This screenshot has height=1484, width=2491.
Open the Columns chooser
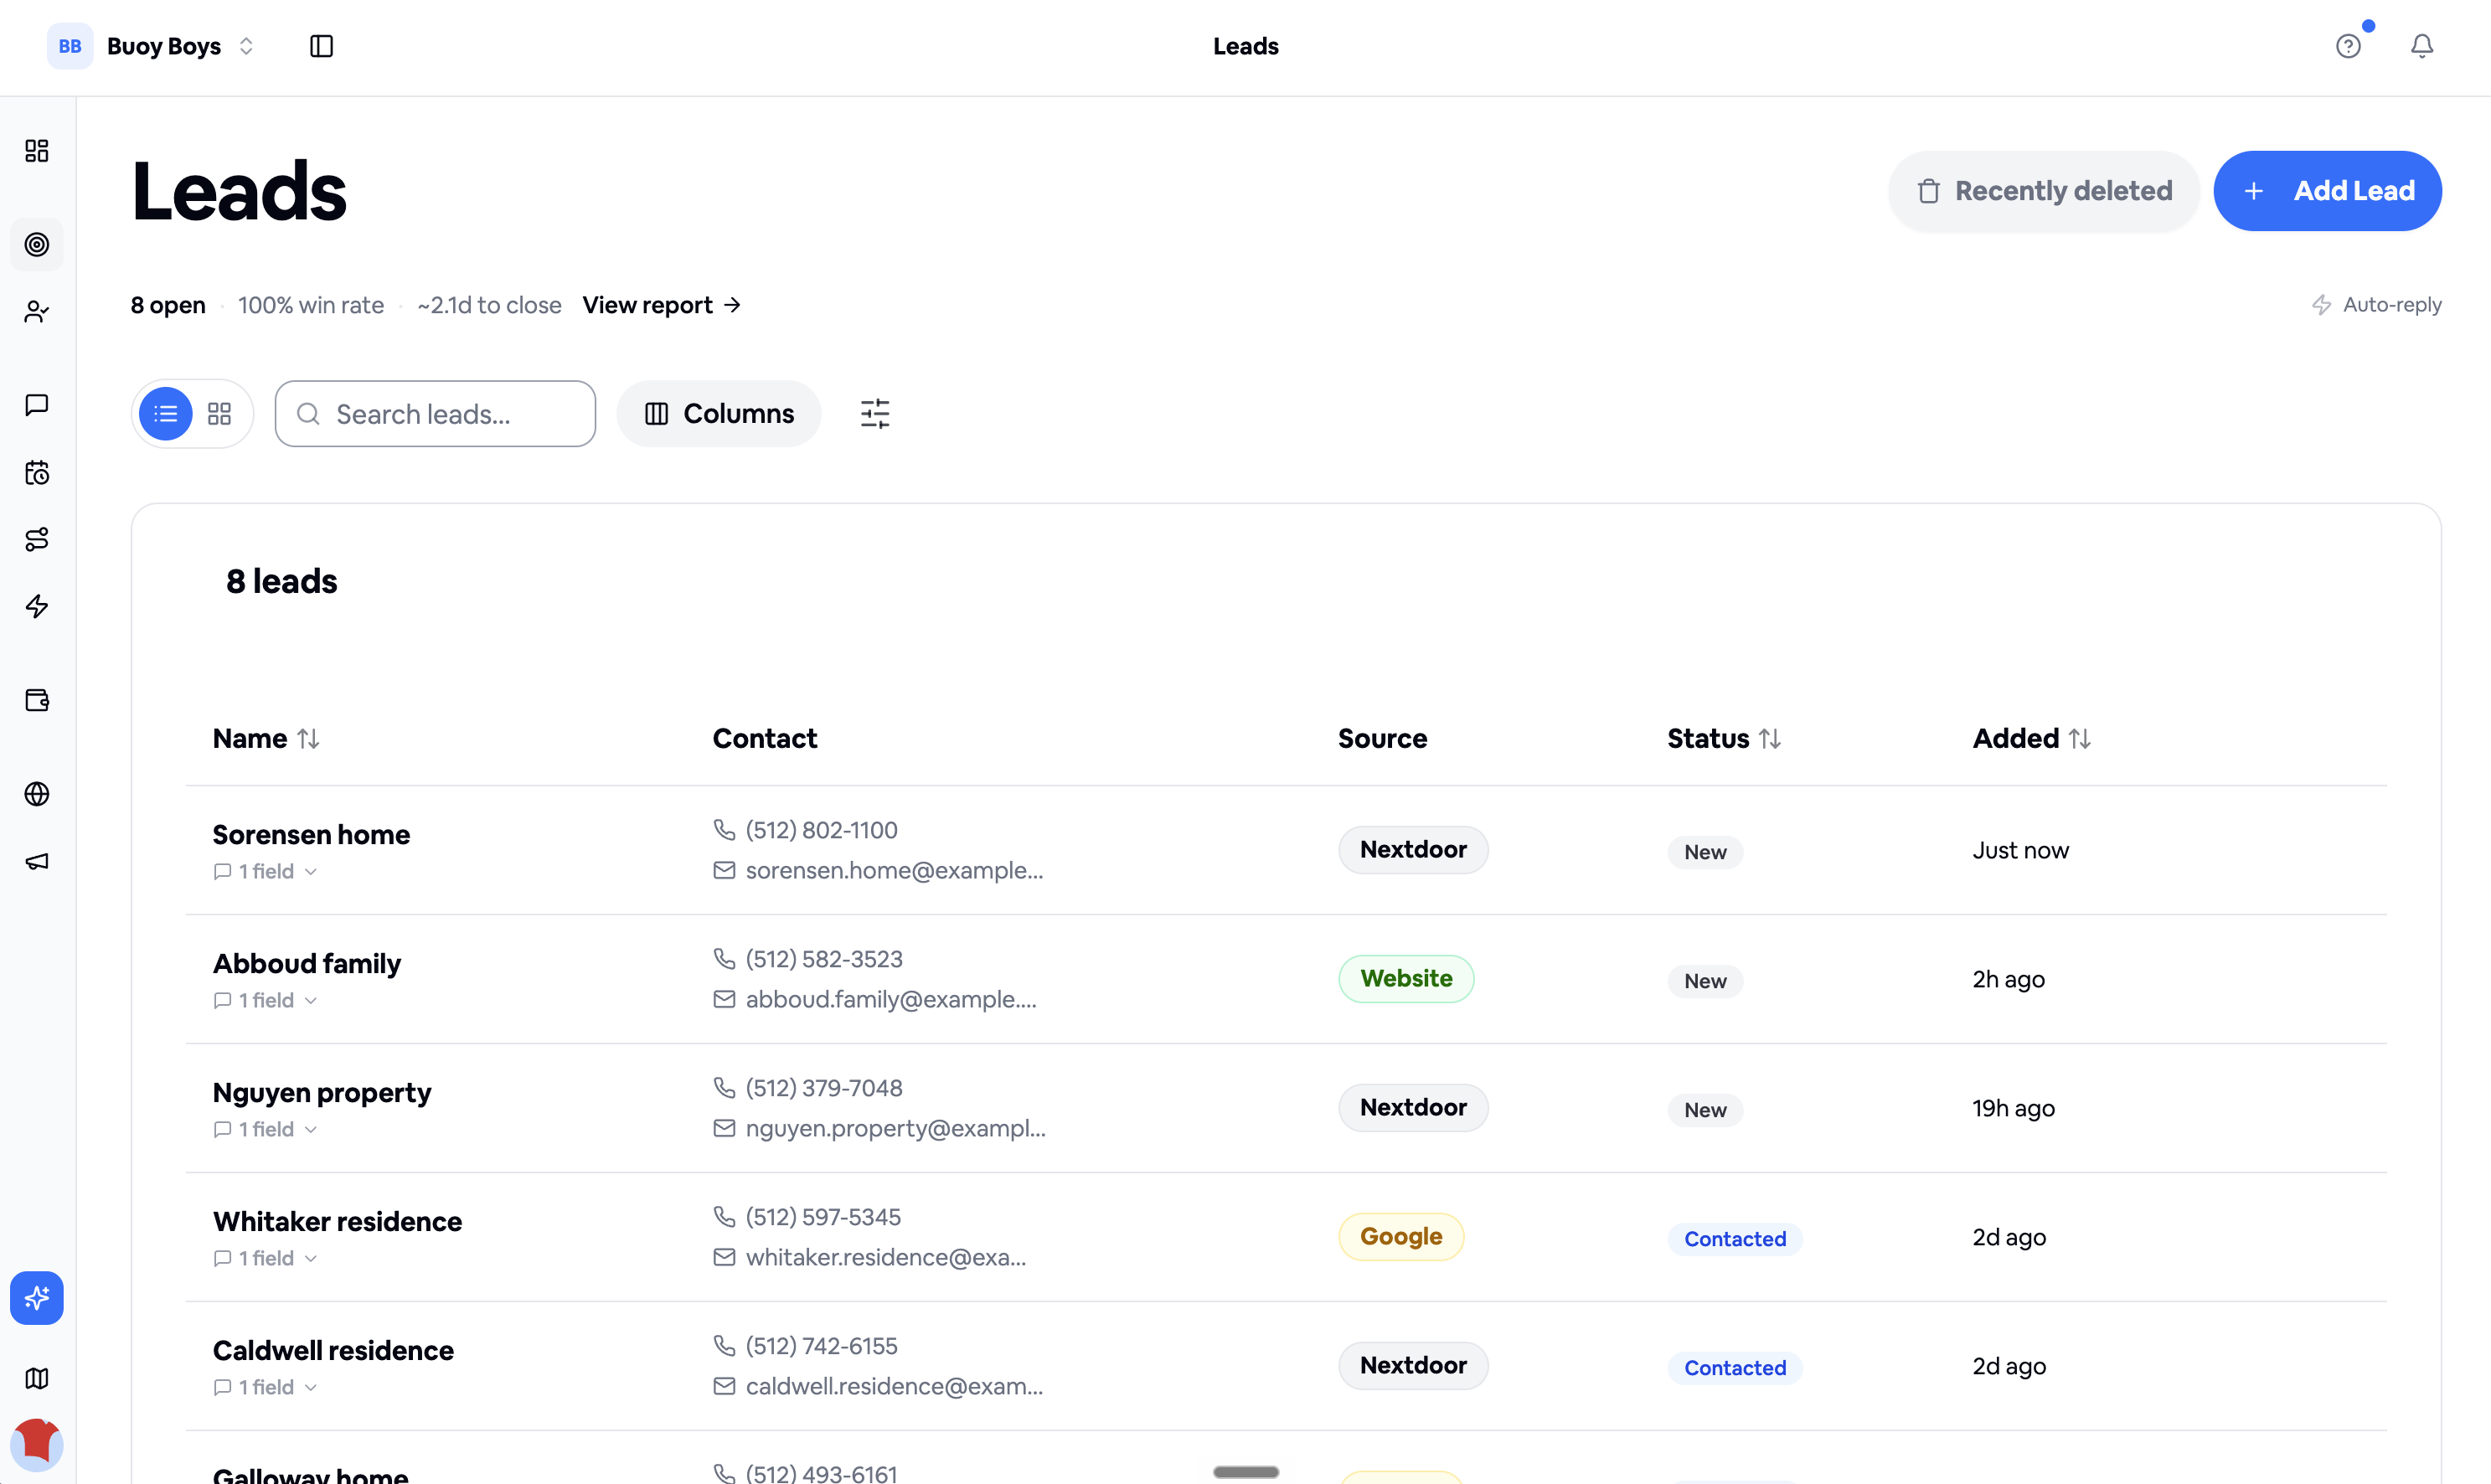[719, 414]
